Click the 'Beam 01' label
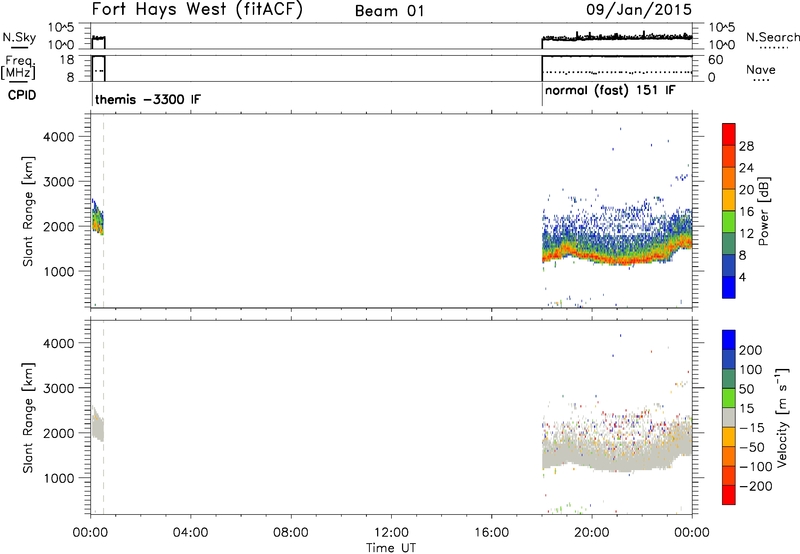The height and width of the screenshot is (554, 800). (390, 11)
